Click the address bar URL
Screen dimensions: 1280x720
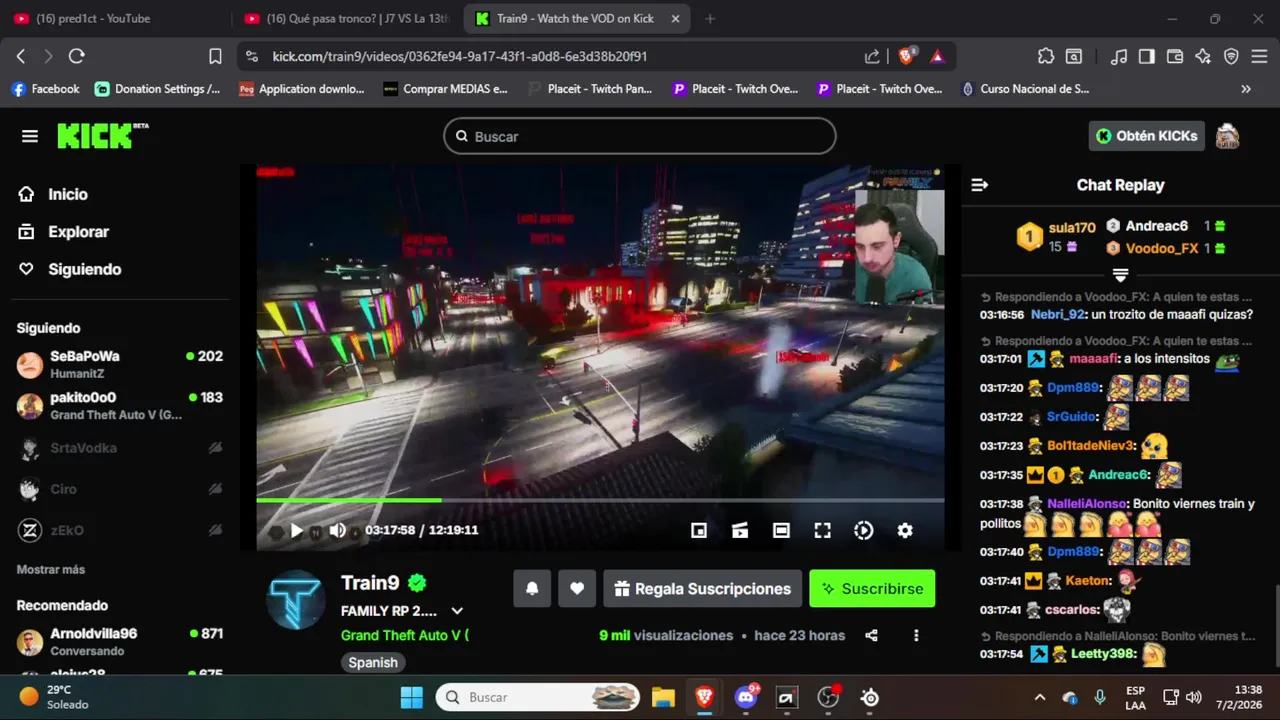pos(459,57)
